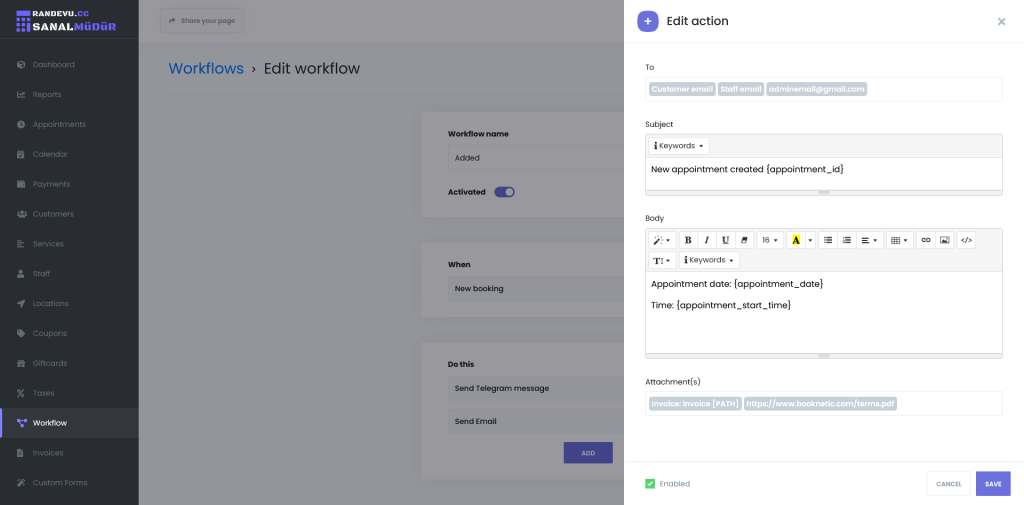Image resolution: width=1024 pixels, height=505 pixels.
Task: Toggle bold formatting in body editor
Action: (x=688, y=240)
